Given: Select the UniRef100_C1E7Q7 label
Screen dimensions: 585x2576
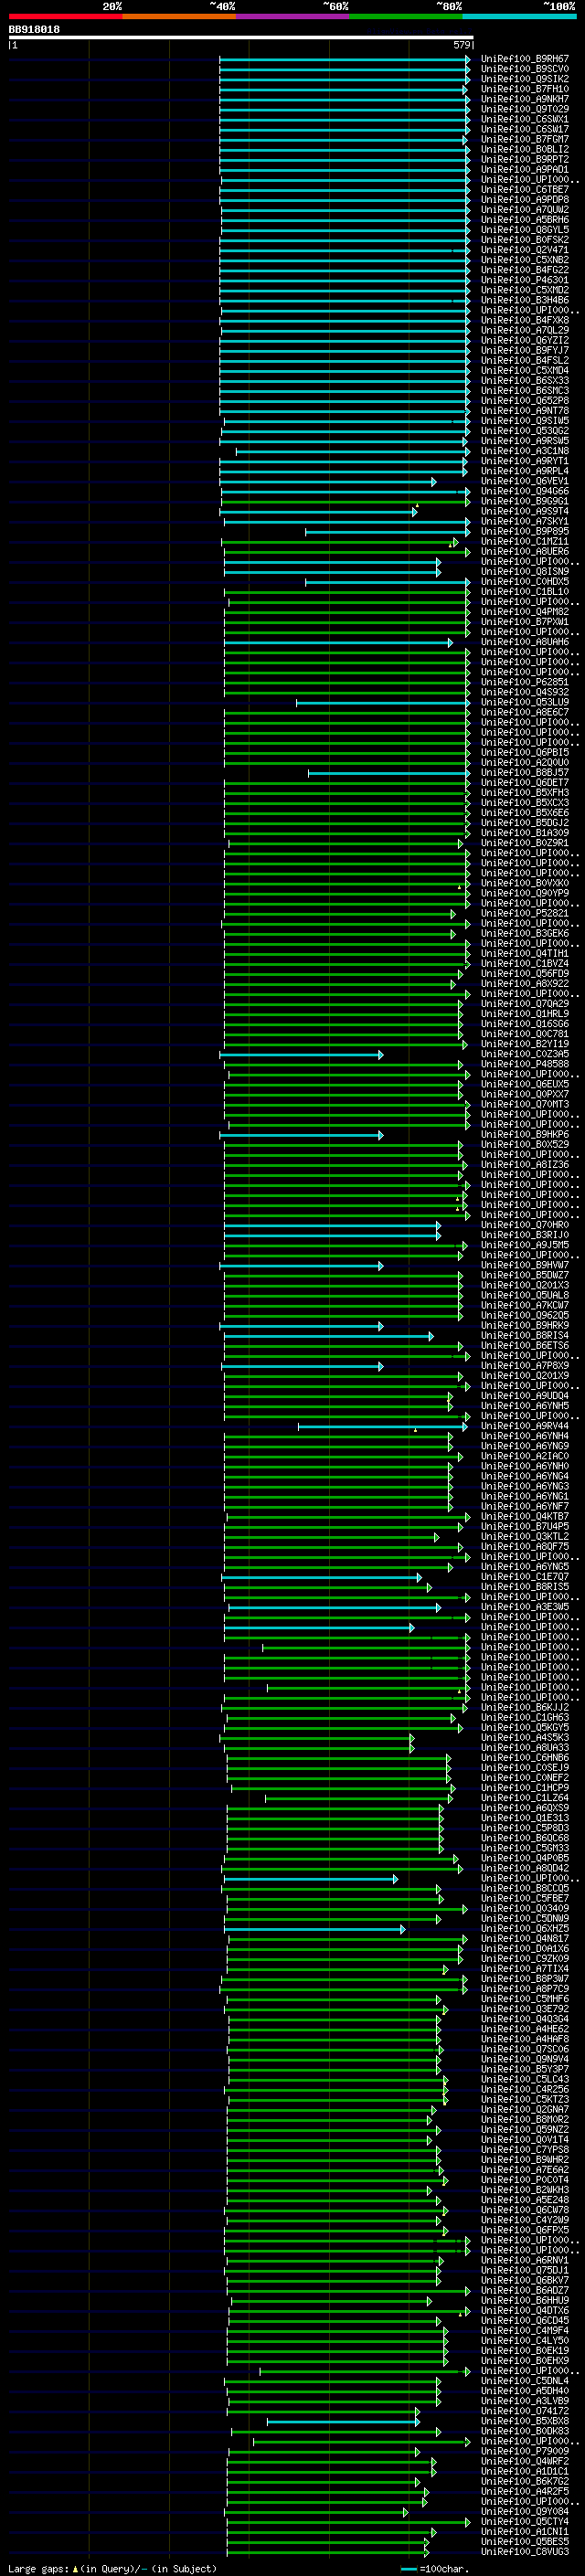Looking at the screenshot, I should [x=525, y=1577].
